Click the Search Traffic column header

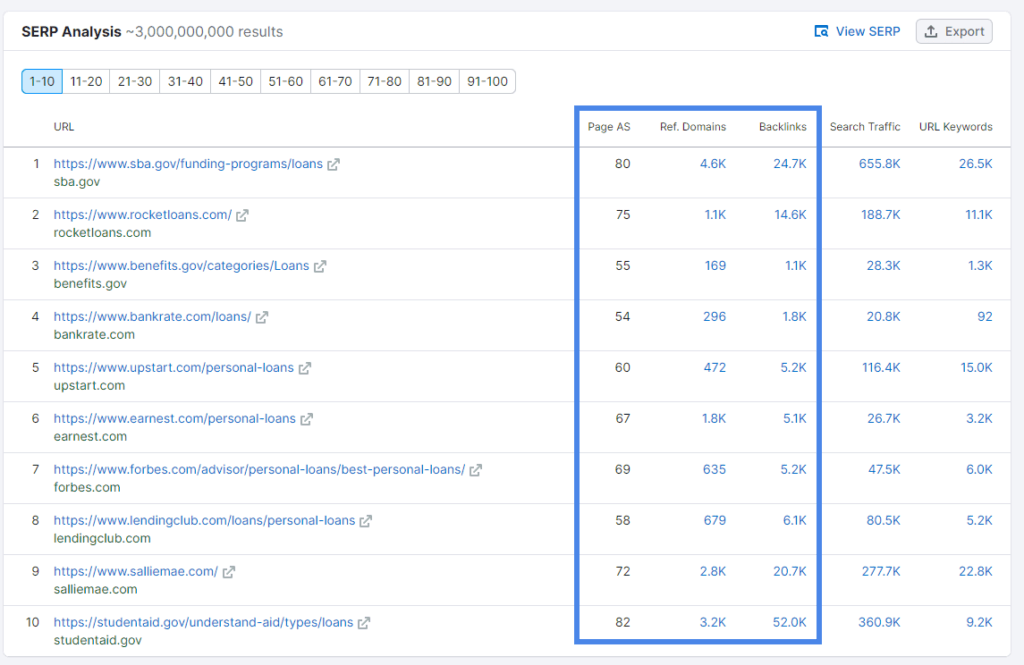(865, 127)
